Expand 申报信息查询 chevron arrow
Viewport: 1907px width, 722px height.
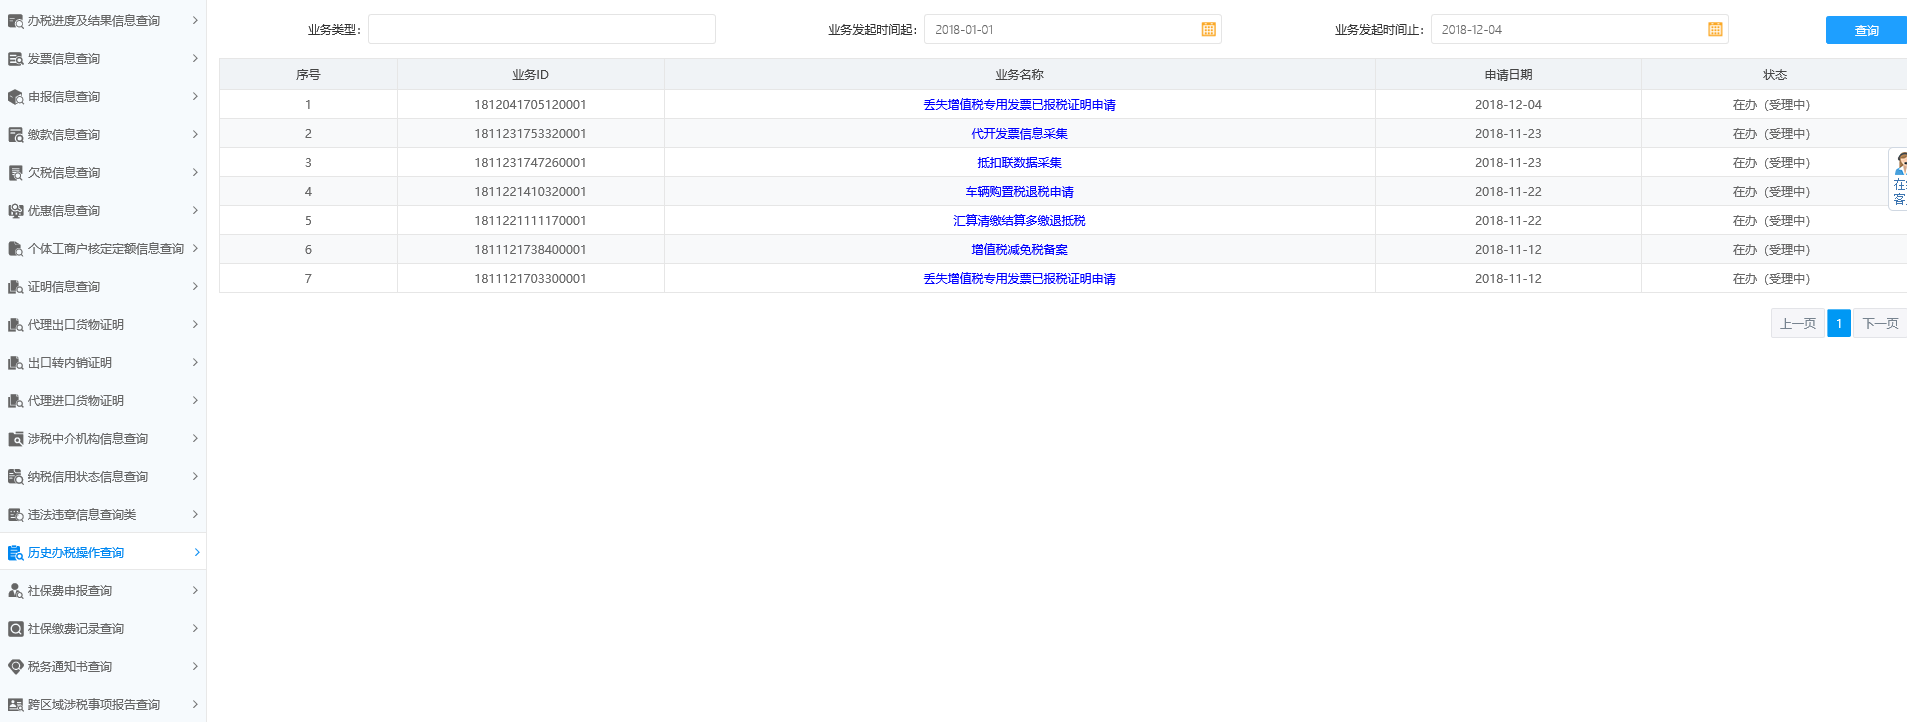tap(195, 96)
